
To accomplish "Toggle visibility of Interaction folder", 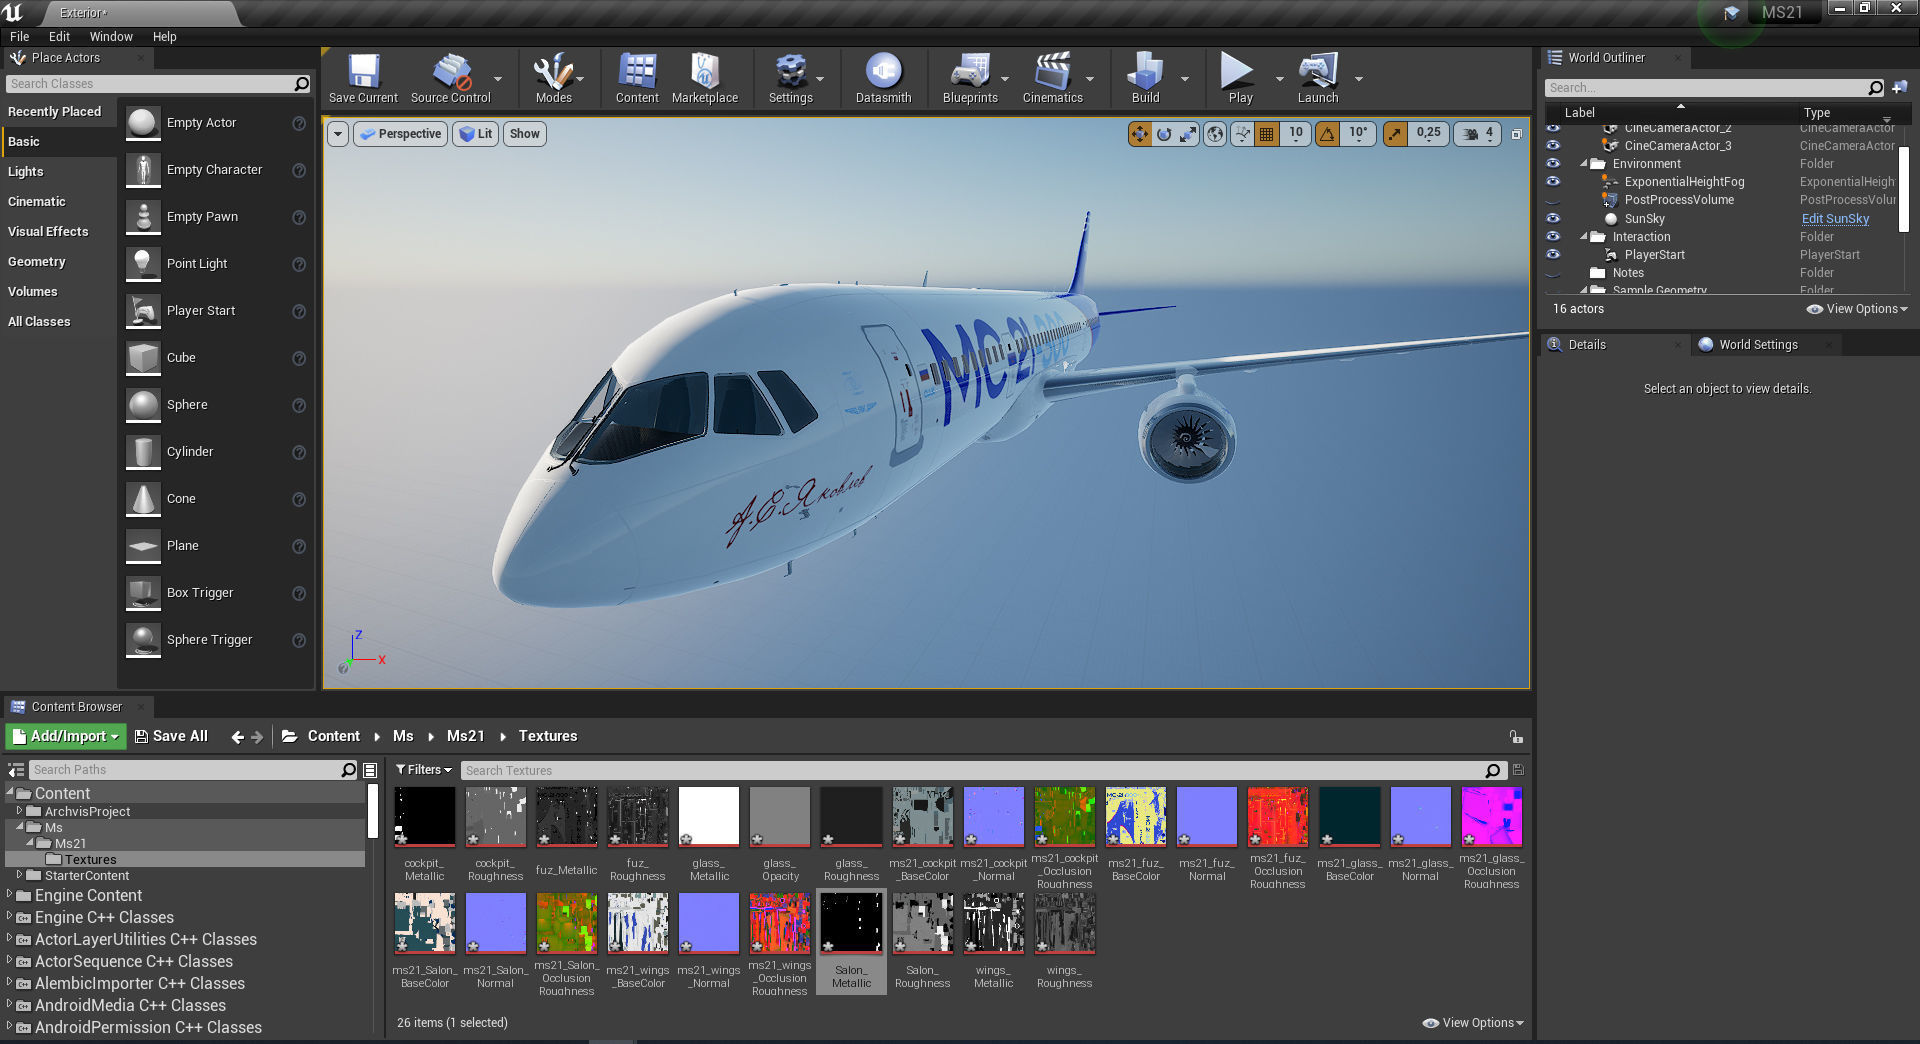I will (1553, 236).
